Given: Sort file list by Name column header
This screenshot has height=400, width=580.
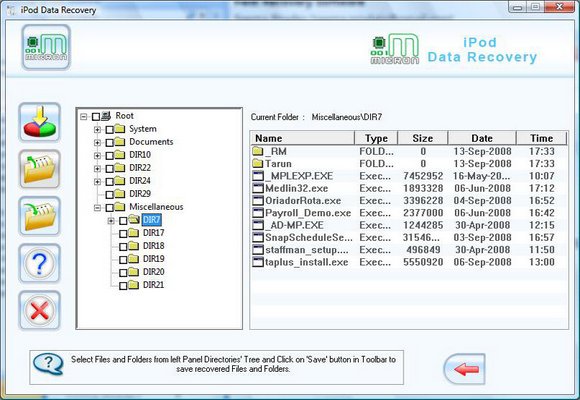Looking at the screenshot, I should [x=302, y=138].
